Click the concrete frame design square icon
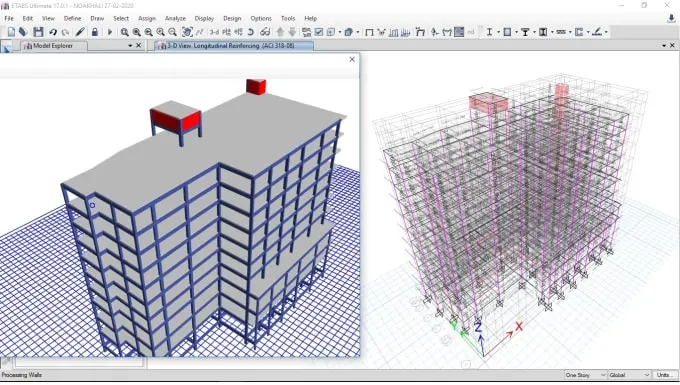The height and width of the screenshot is (385, 680). pyautogui.click(x=507, y=32)
